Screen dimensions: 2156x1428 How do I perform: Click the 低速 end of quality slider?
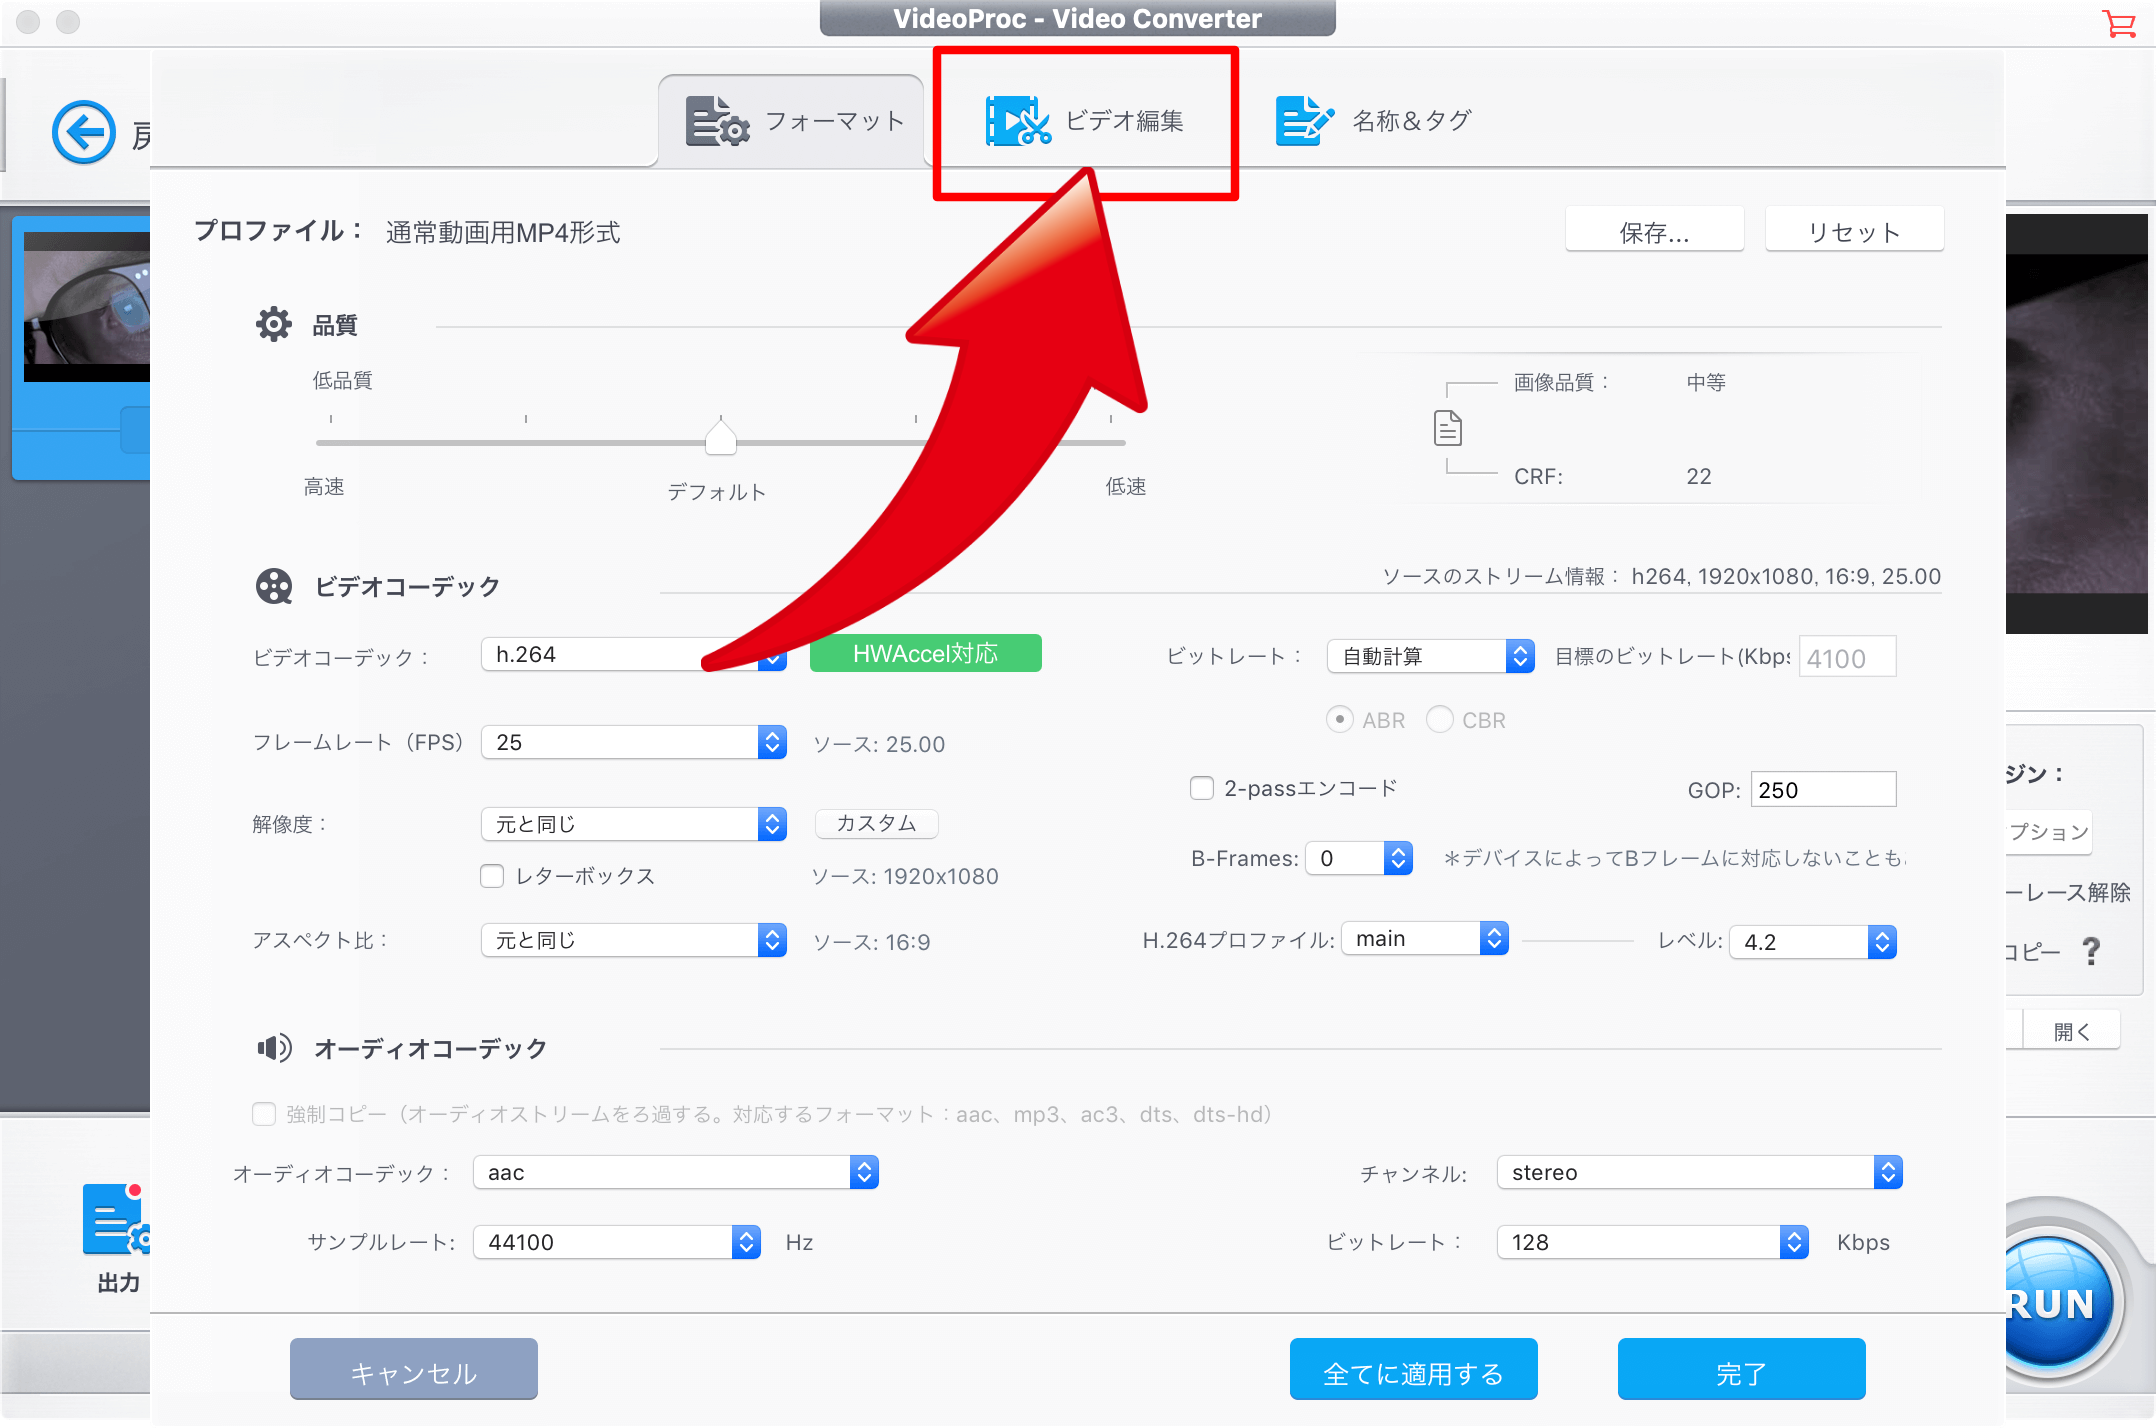click(1126, 486)
